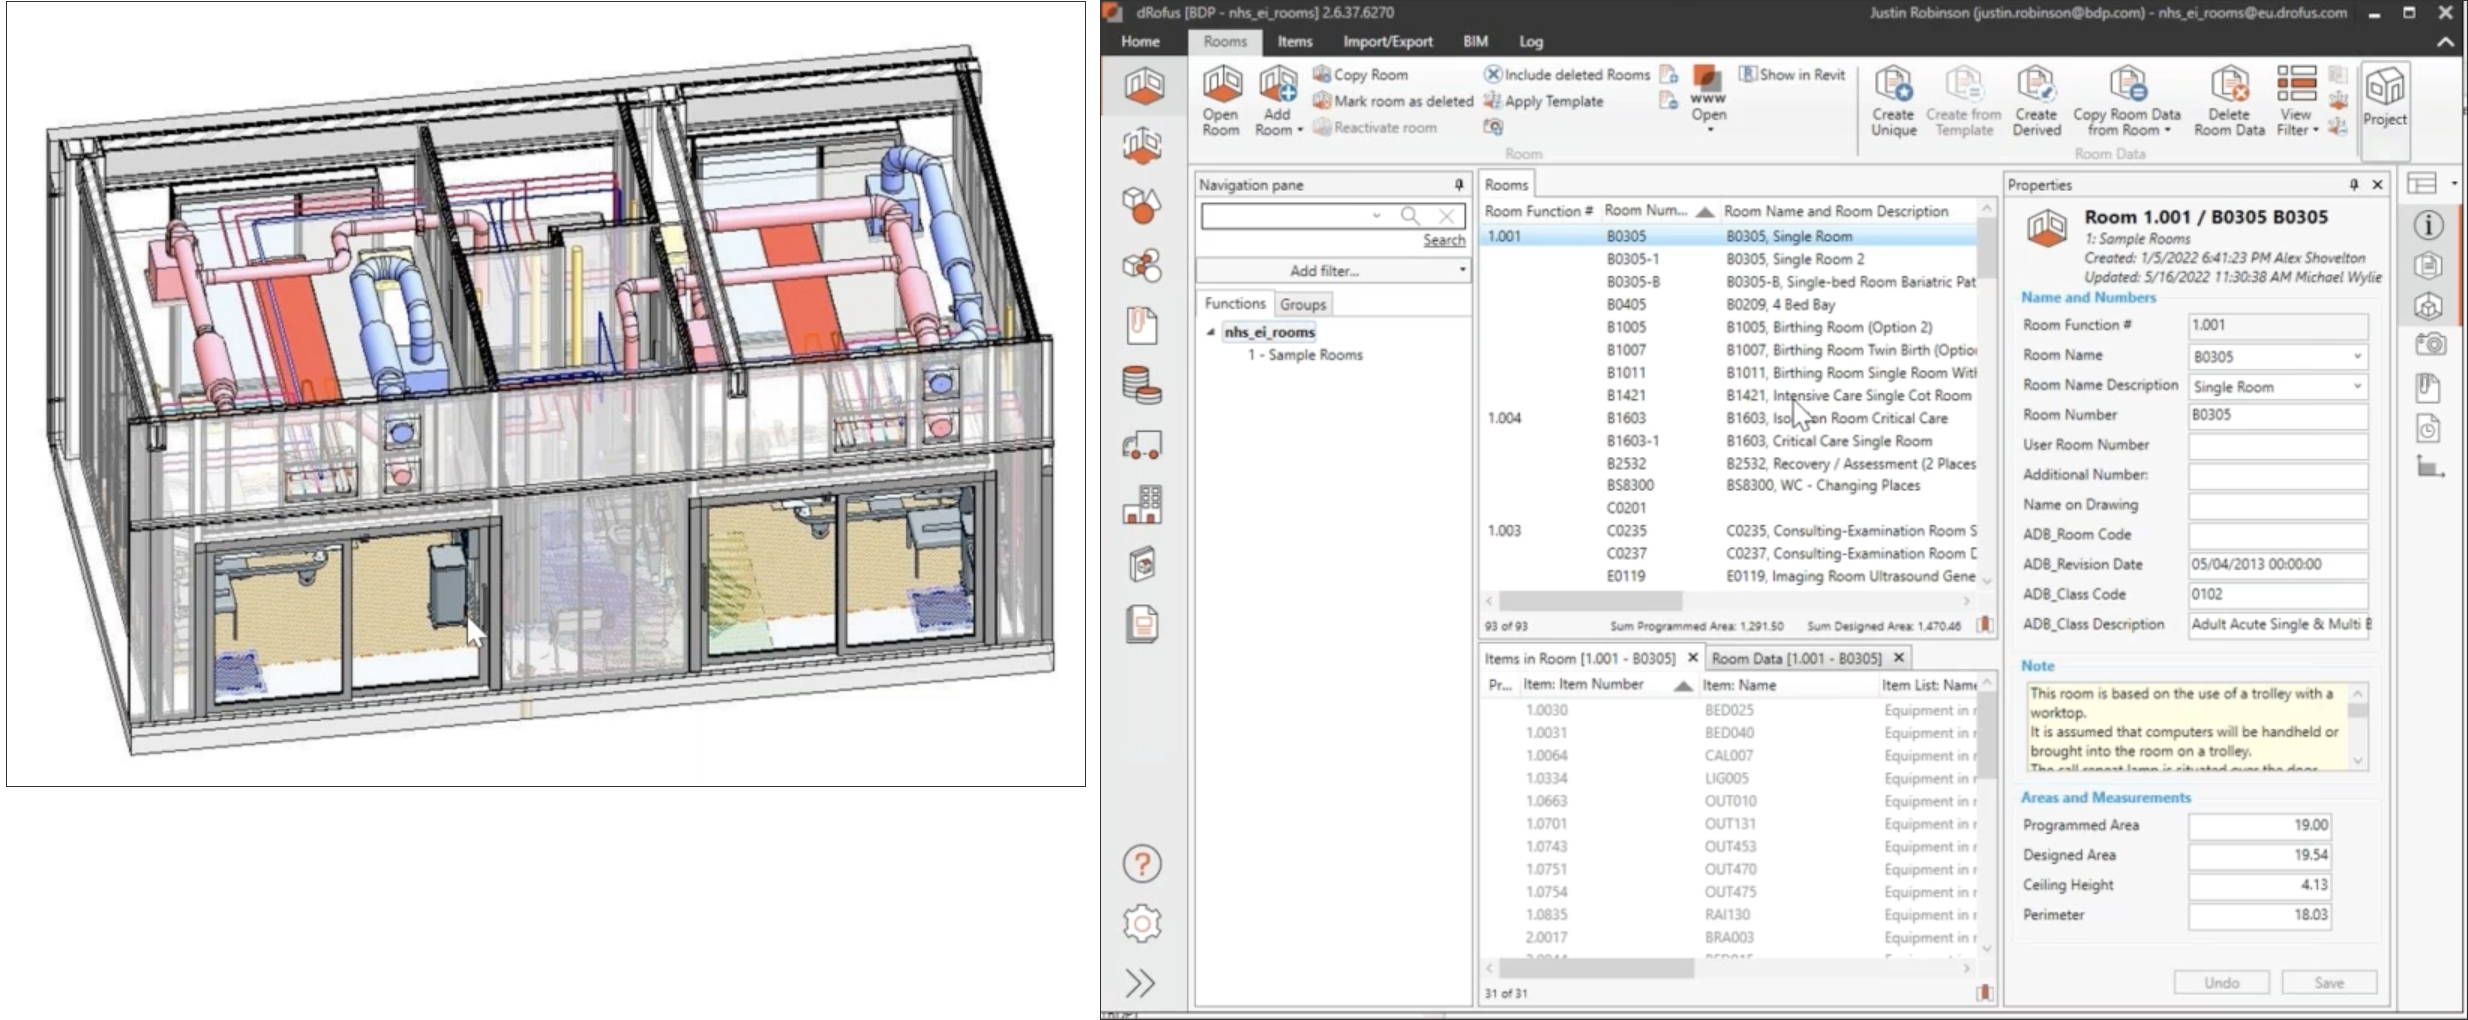
Task: Open the panel layout dropdown at top right
Action: 2453,184
